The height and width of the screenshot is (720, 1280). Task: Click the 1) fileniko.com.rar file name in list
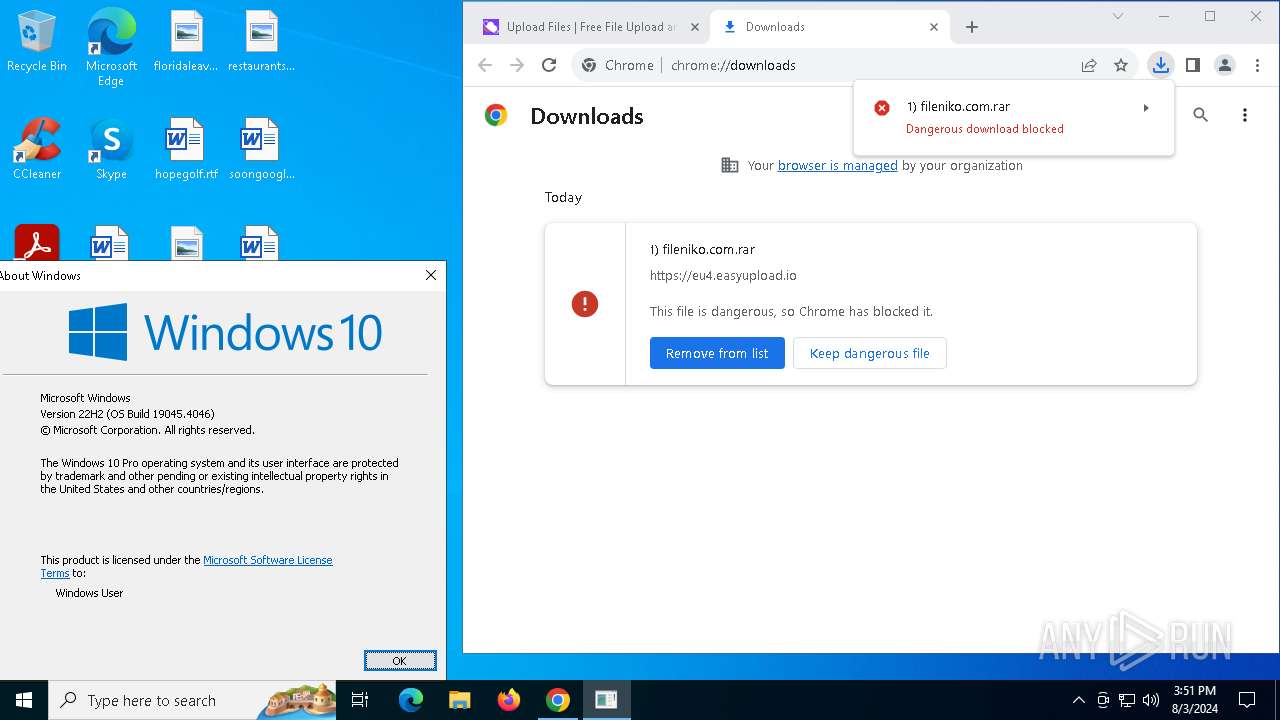(702, 250)
